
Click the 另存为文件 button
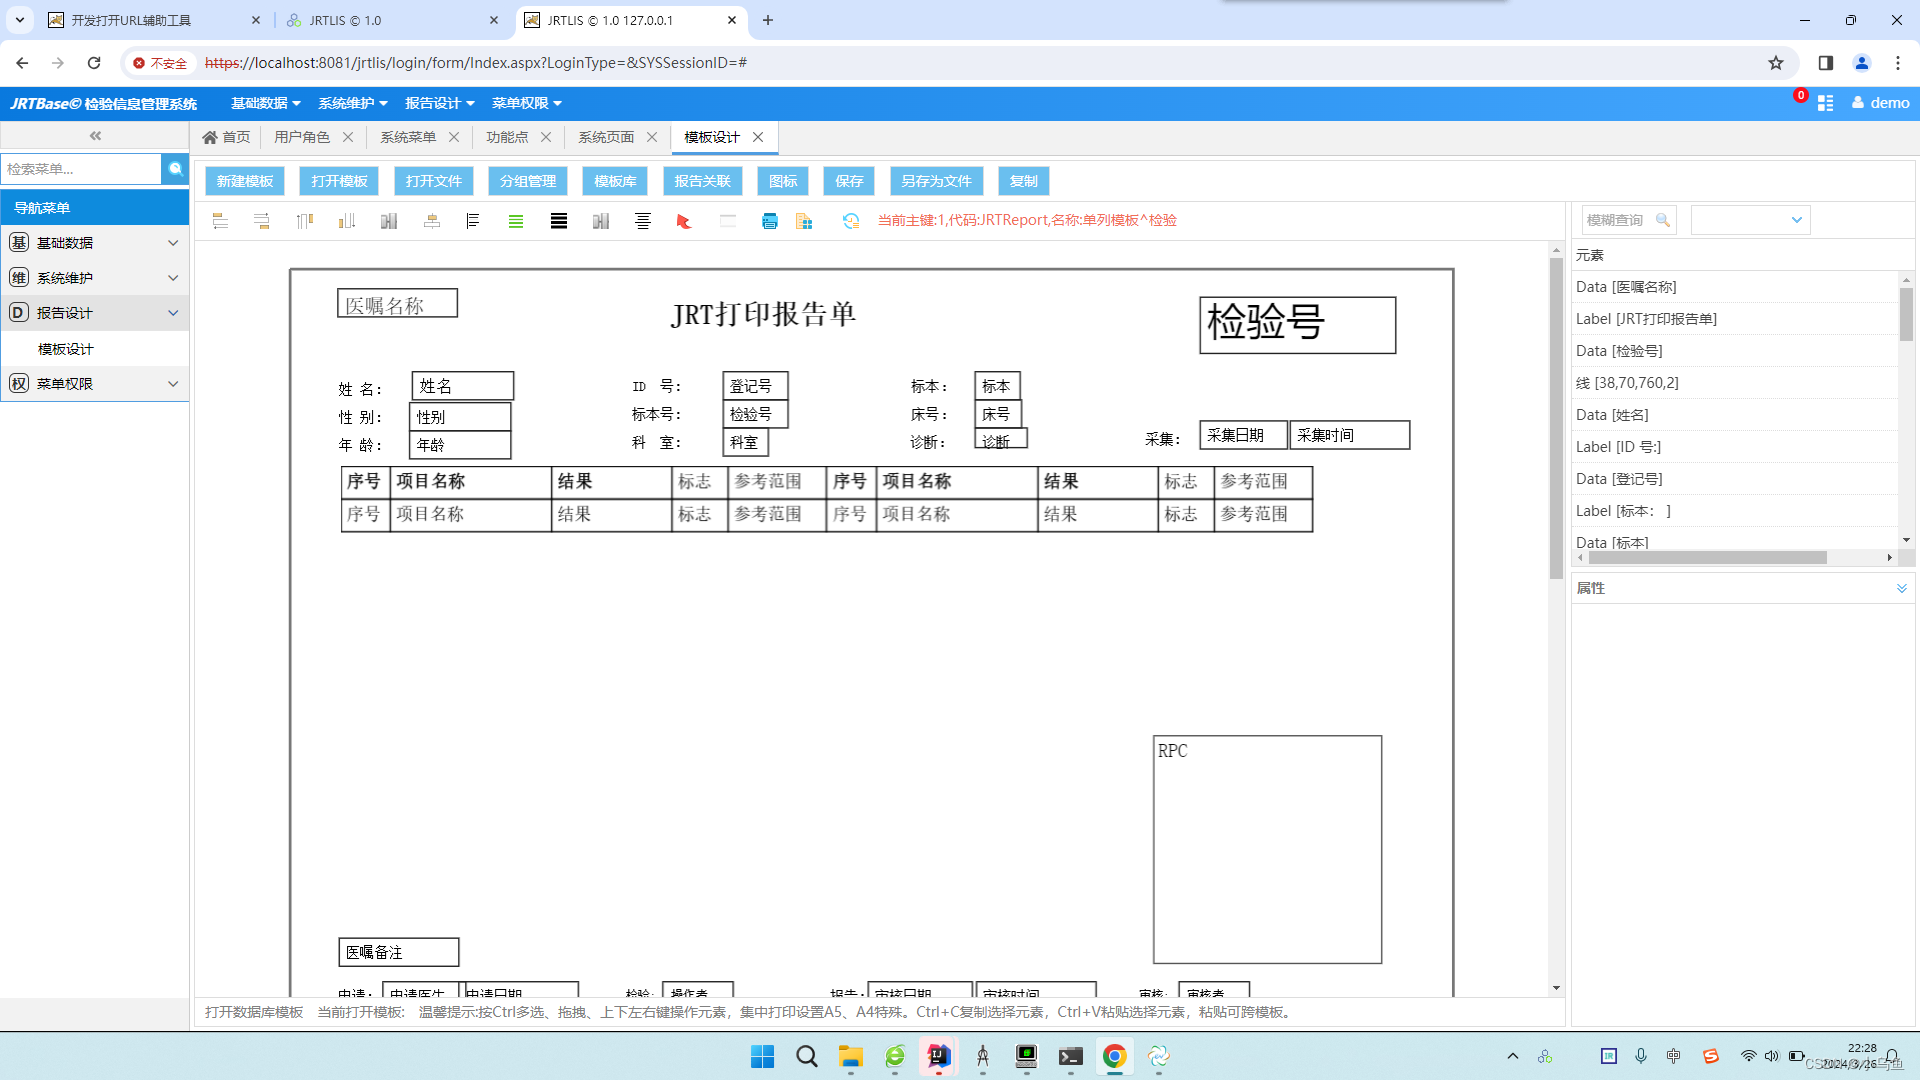pyautogui.click(x=936, y=181)
